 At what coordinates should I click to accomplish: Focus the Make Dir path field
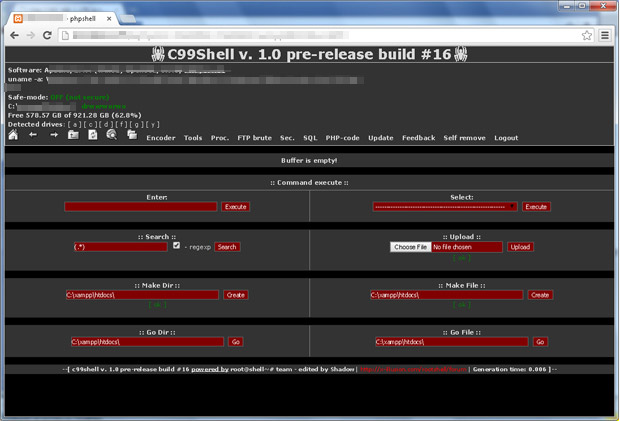pos(141,295)
